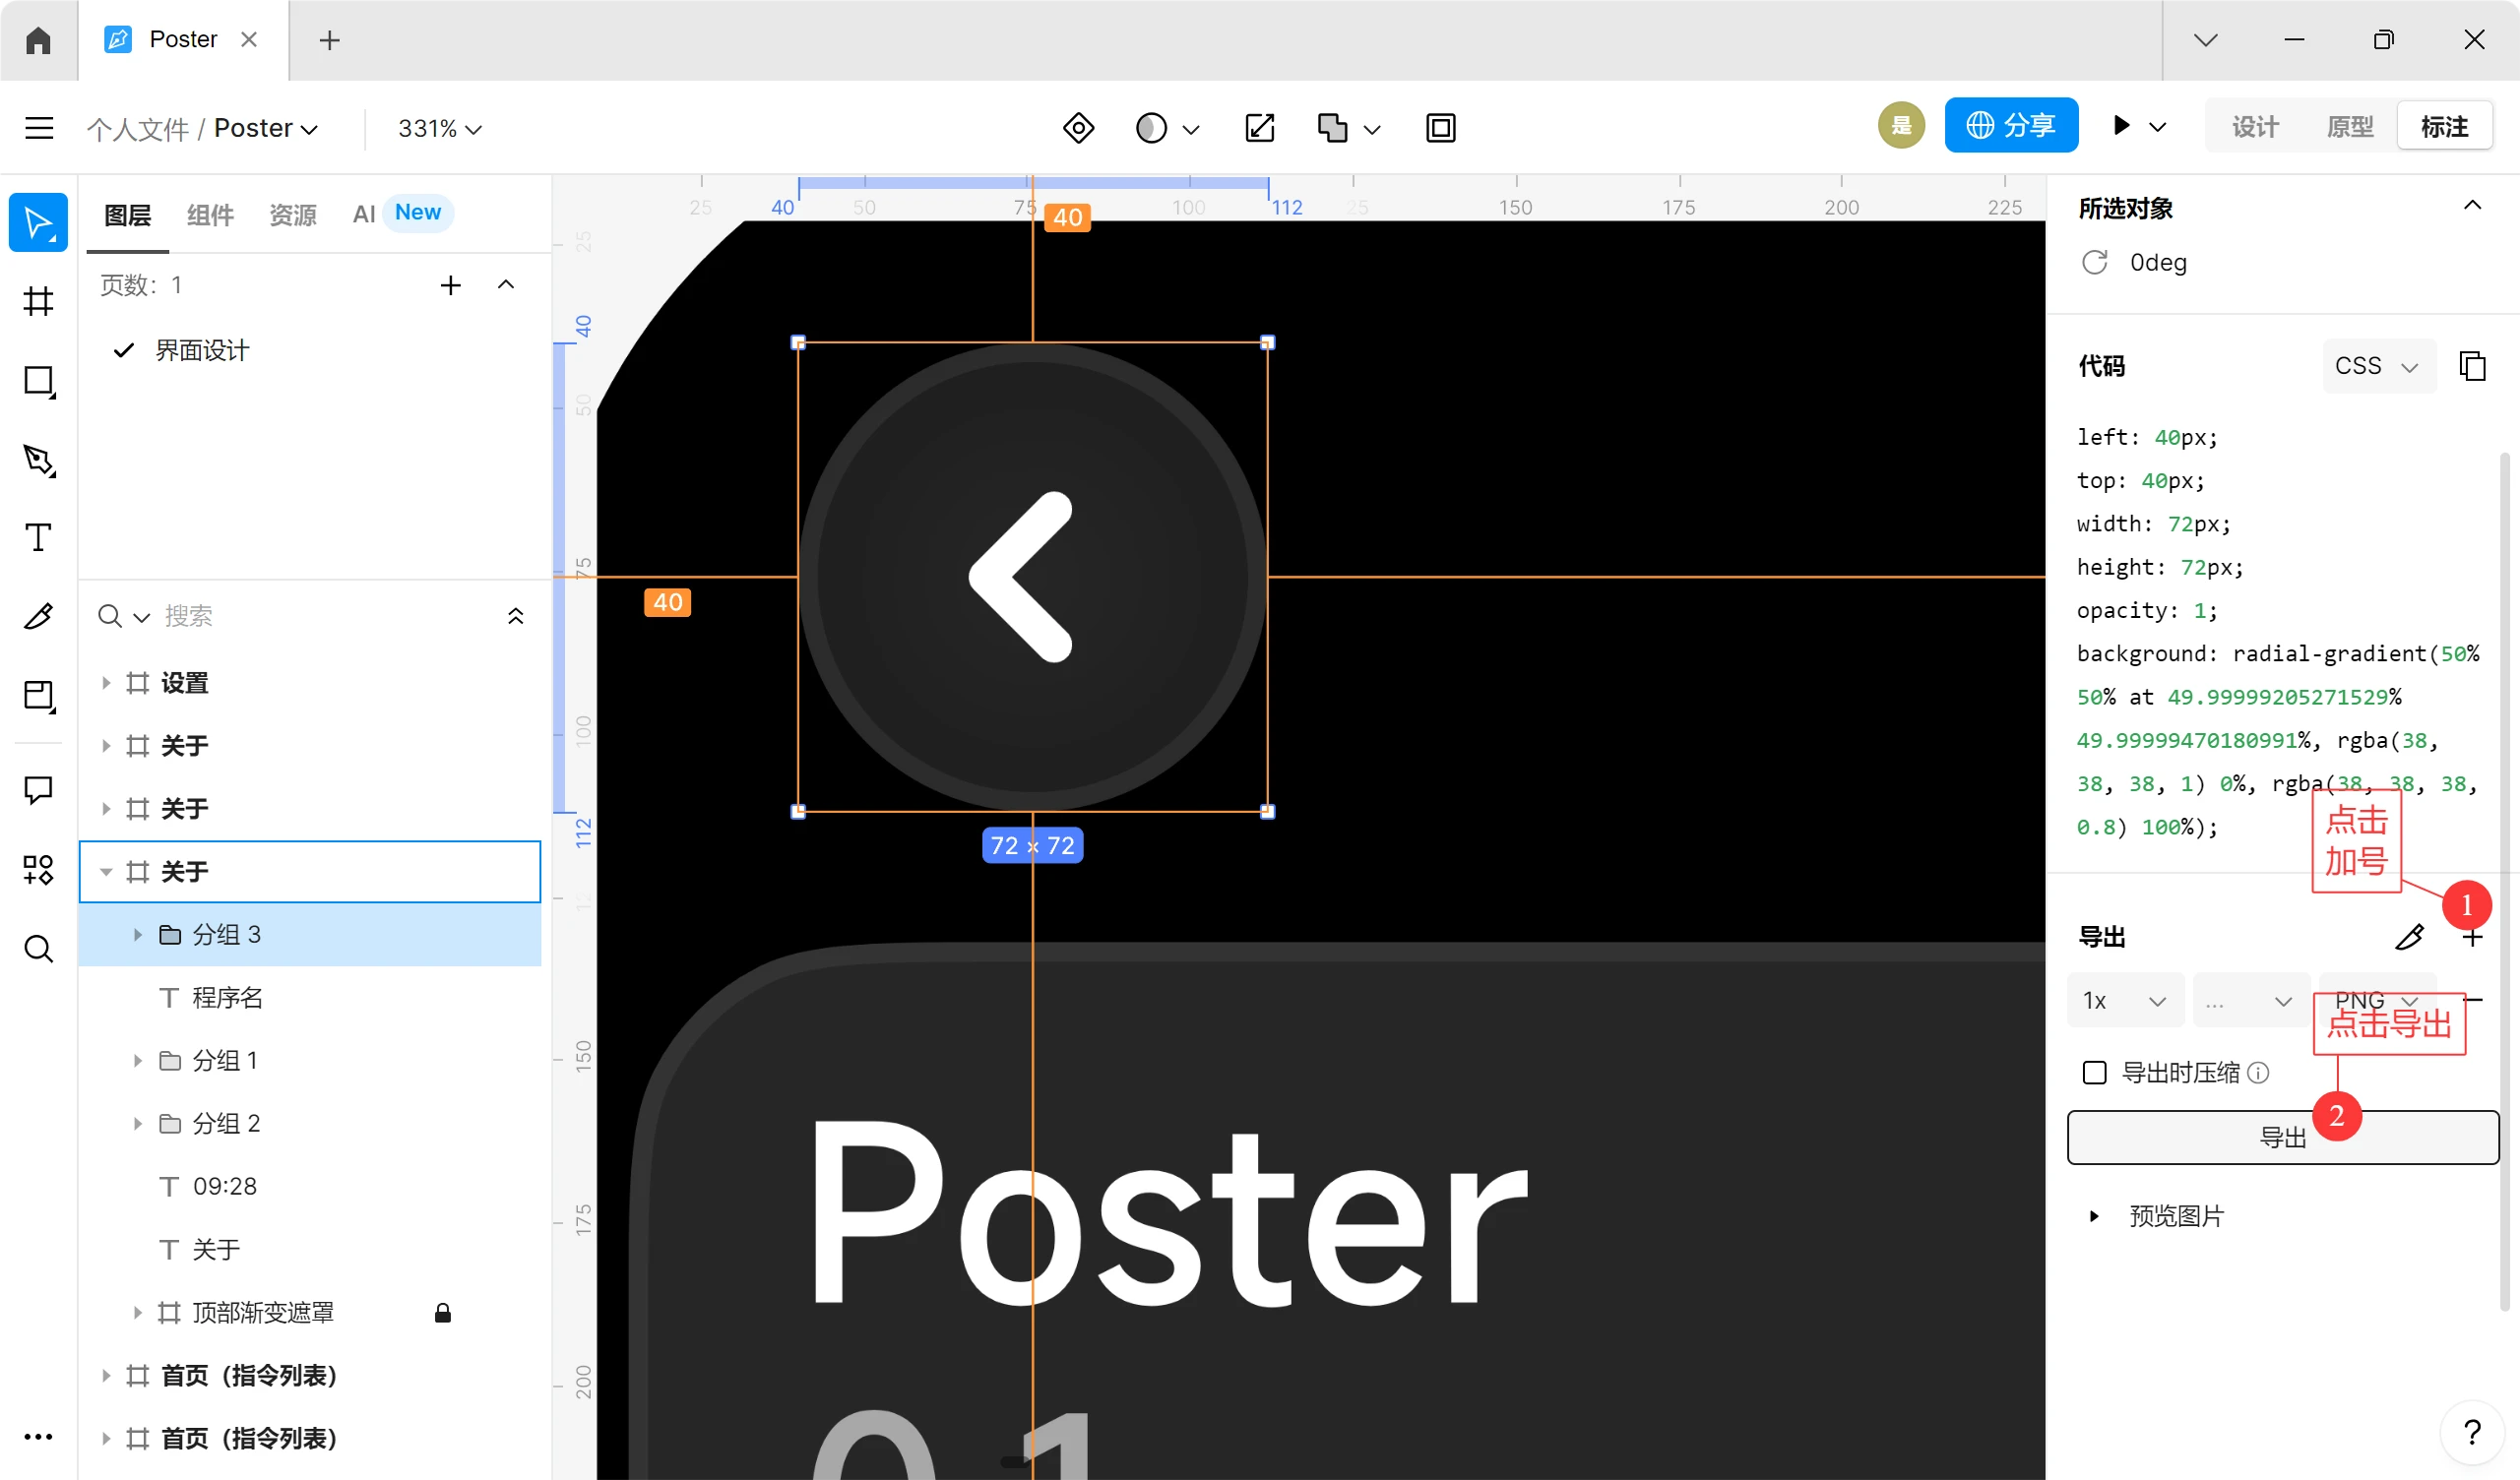
Task: Select the Pen tool
Action: tap(38, 459)
